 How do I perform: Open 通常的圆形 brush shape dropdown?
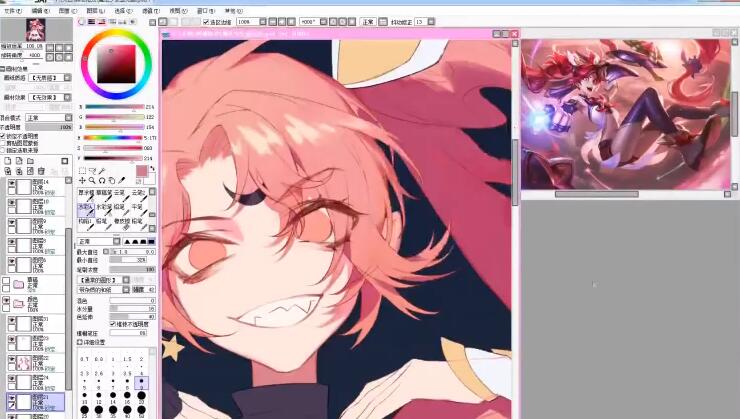[126, 280]
